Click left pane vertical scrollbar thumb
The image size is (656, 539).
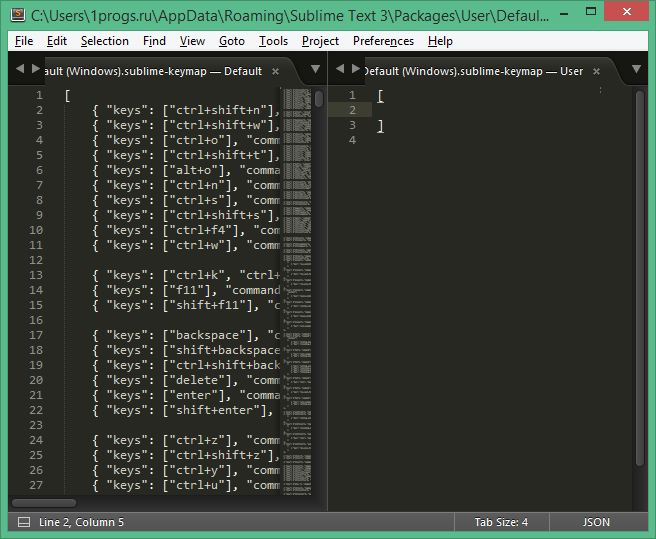[x=319, y=99]
